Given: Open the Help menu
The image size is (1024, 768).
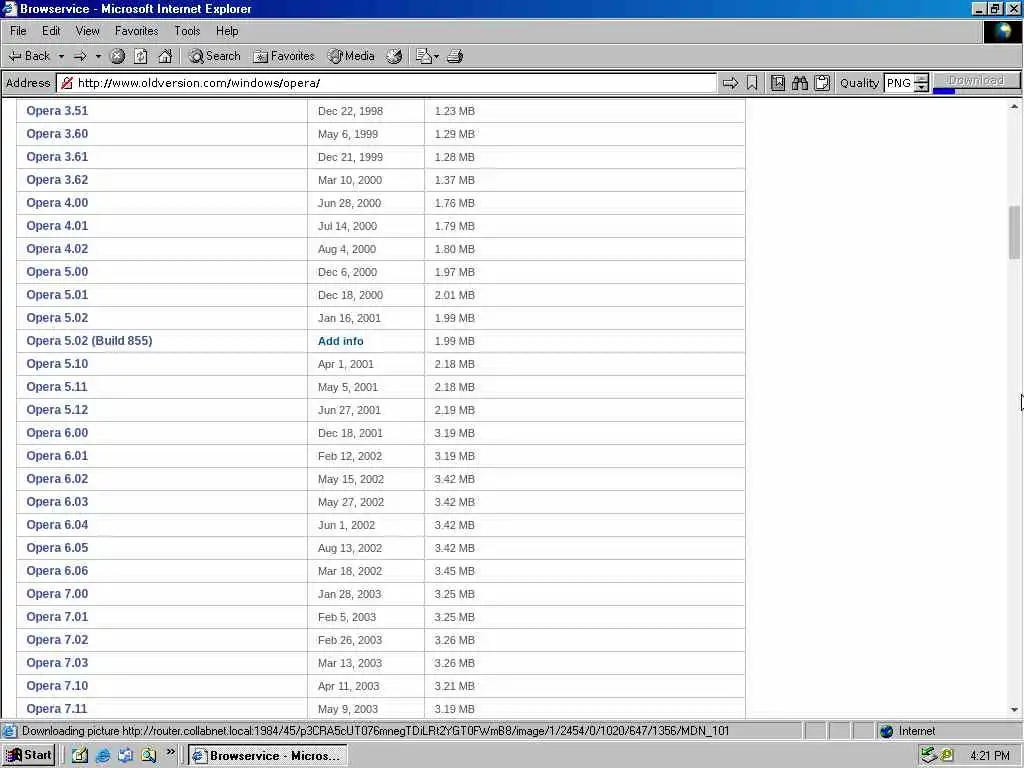Looking at the screenshot, I should (227, 31).
